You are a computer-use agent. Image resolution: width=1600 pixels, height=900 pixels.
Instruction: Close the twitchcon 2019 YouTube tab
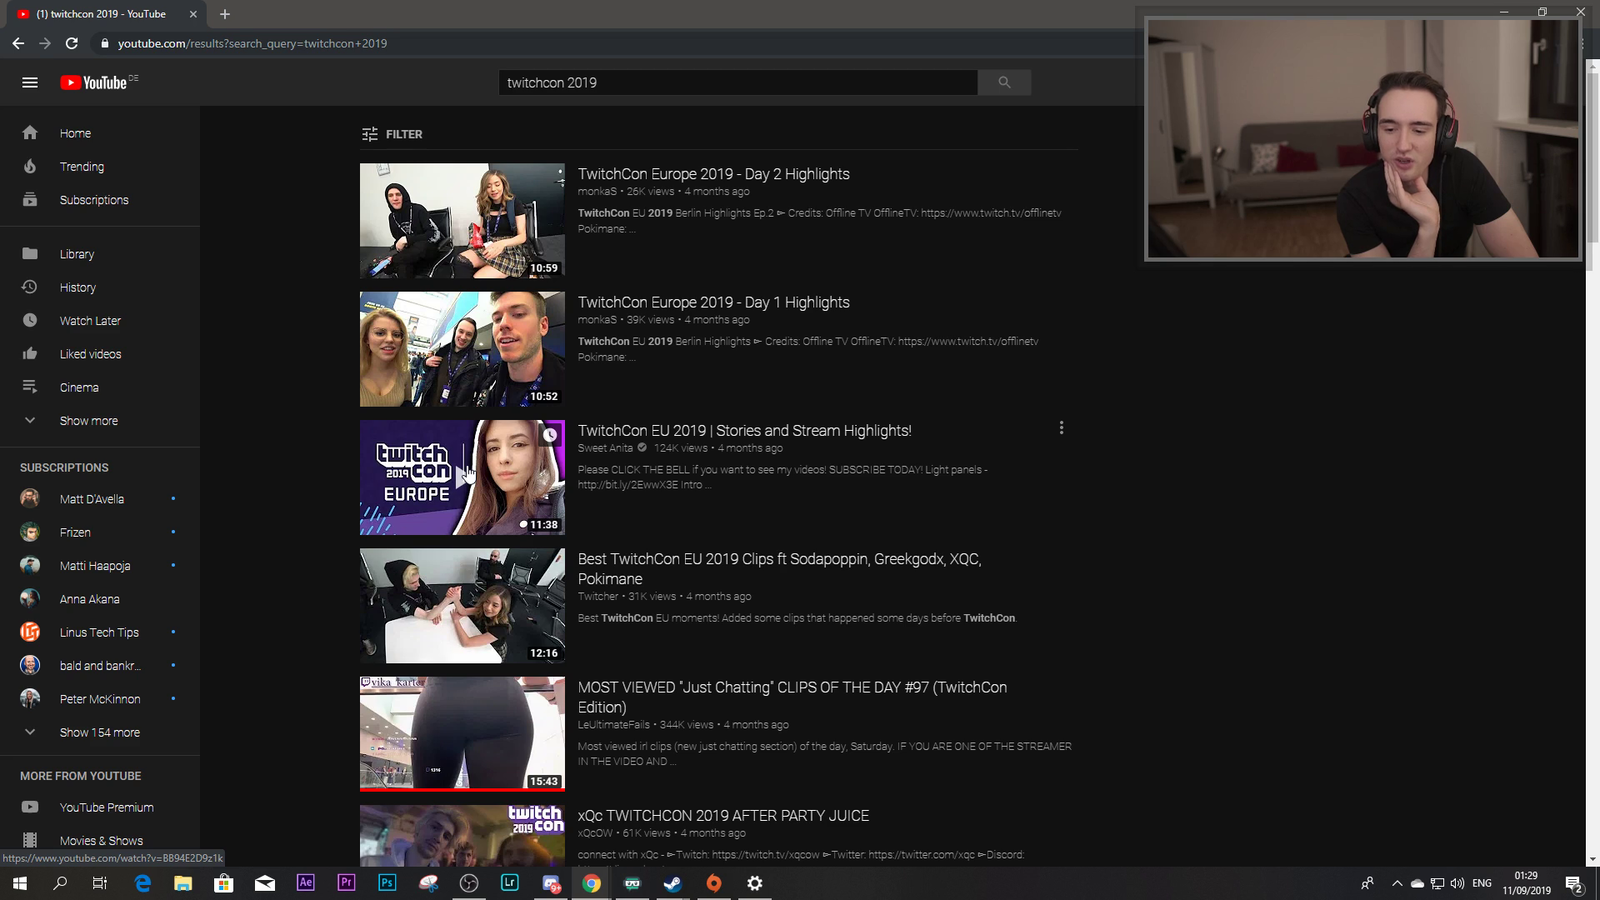click(x=193, y=14)
